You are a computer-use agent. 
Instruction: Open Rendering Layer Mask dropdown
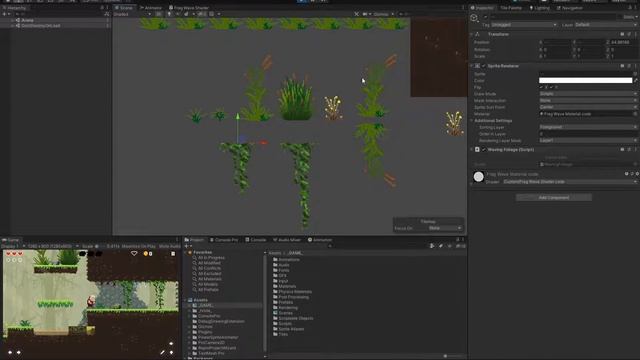(588, 140)
